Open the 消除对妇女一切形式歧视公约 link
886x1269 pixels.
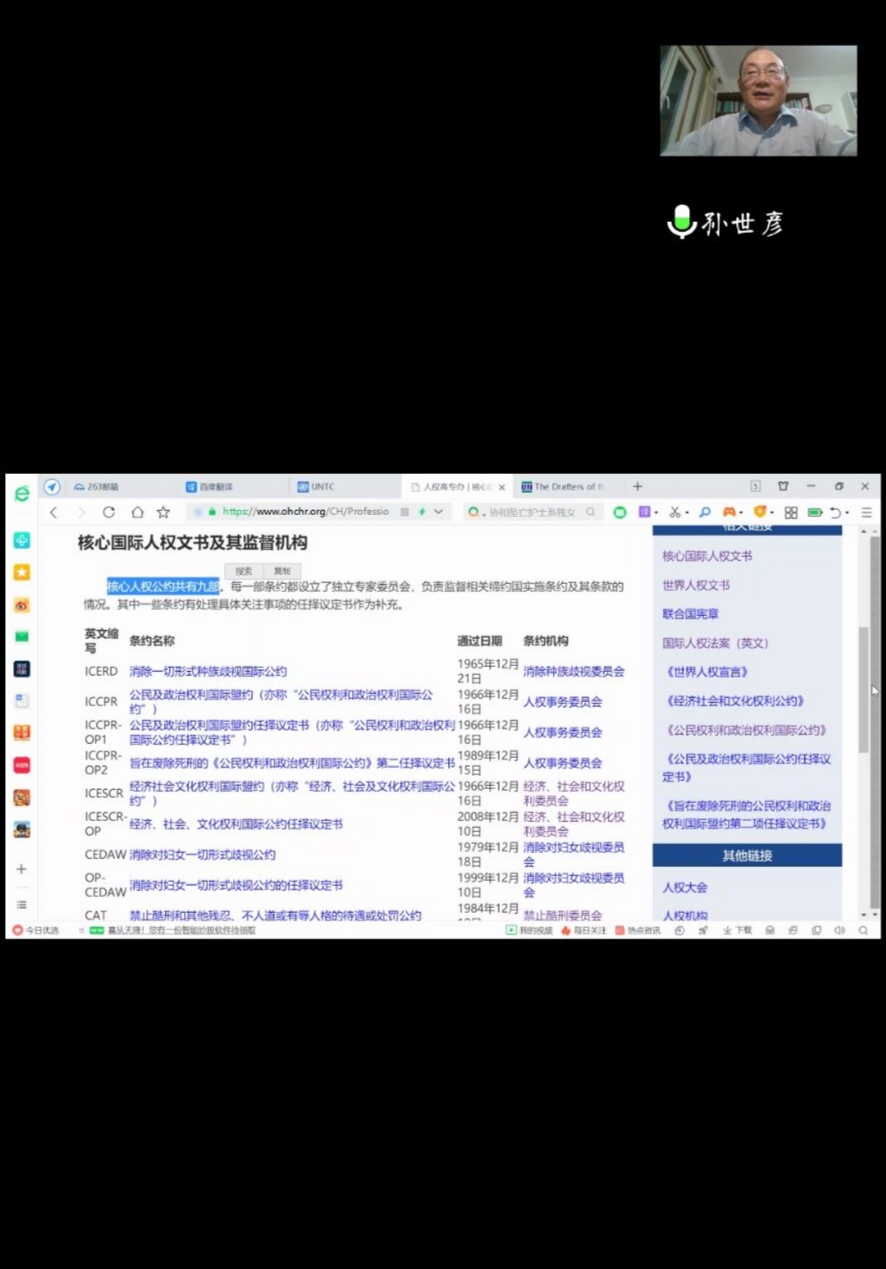[202, 855]
